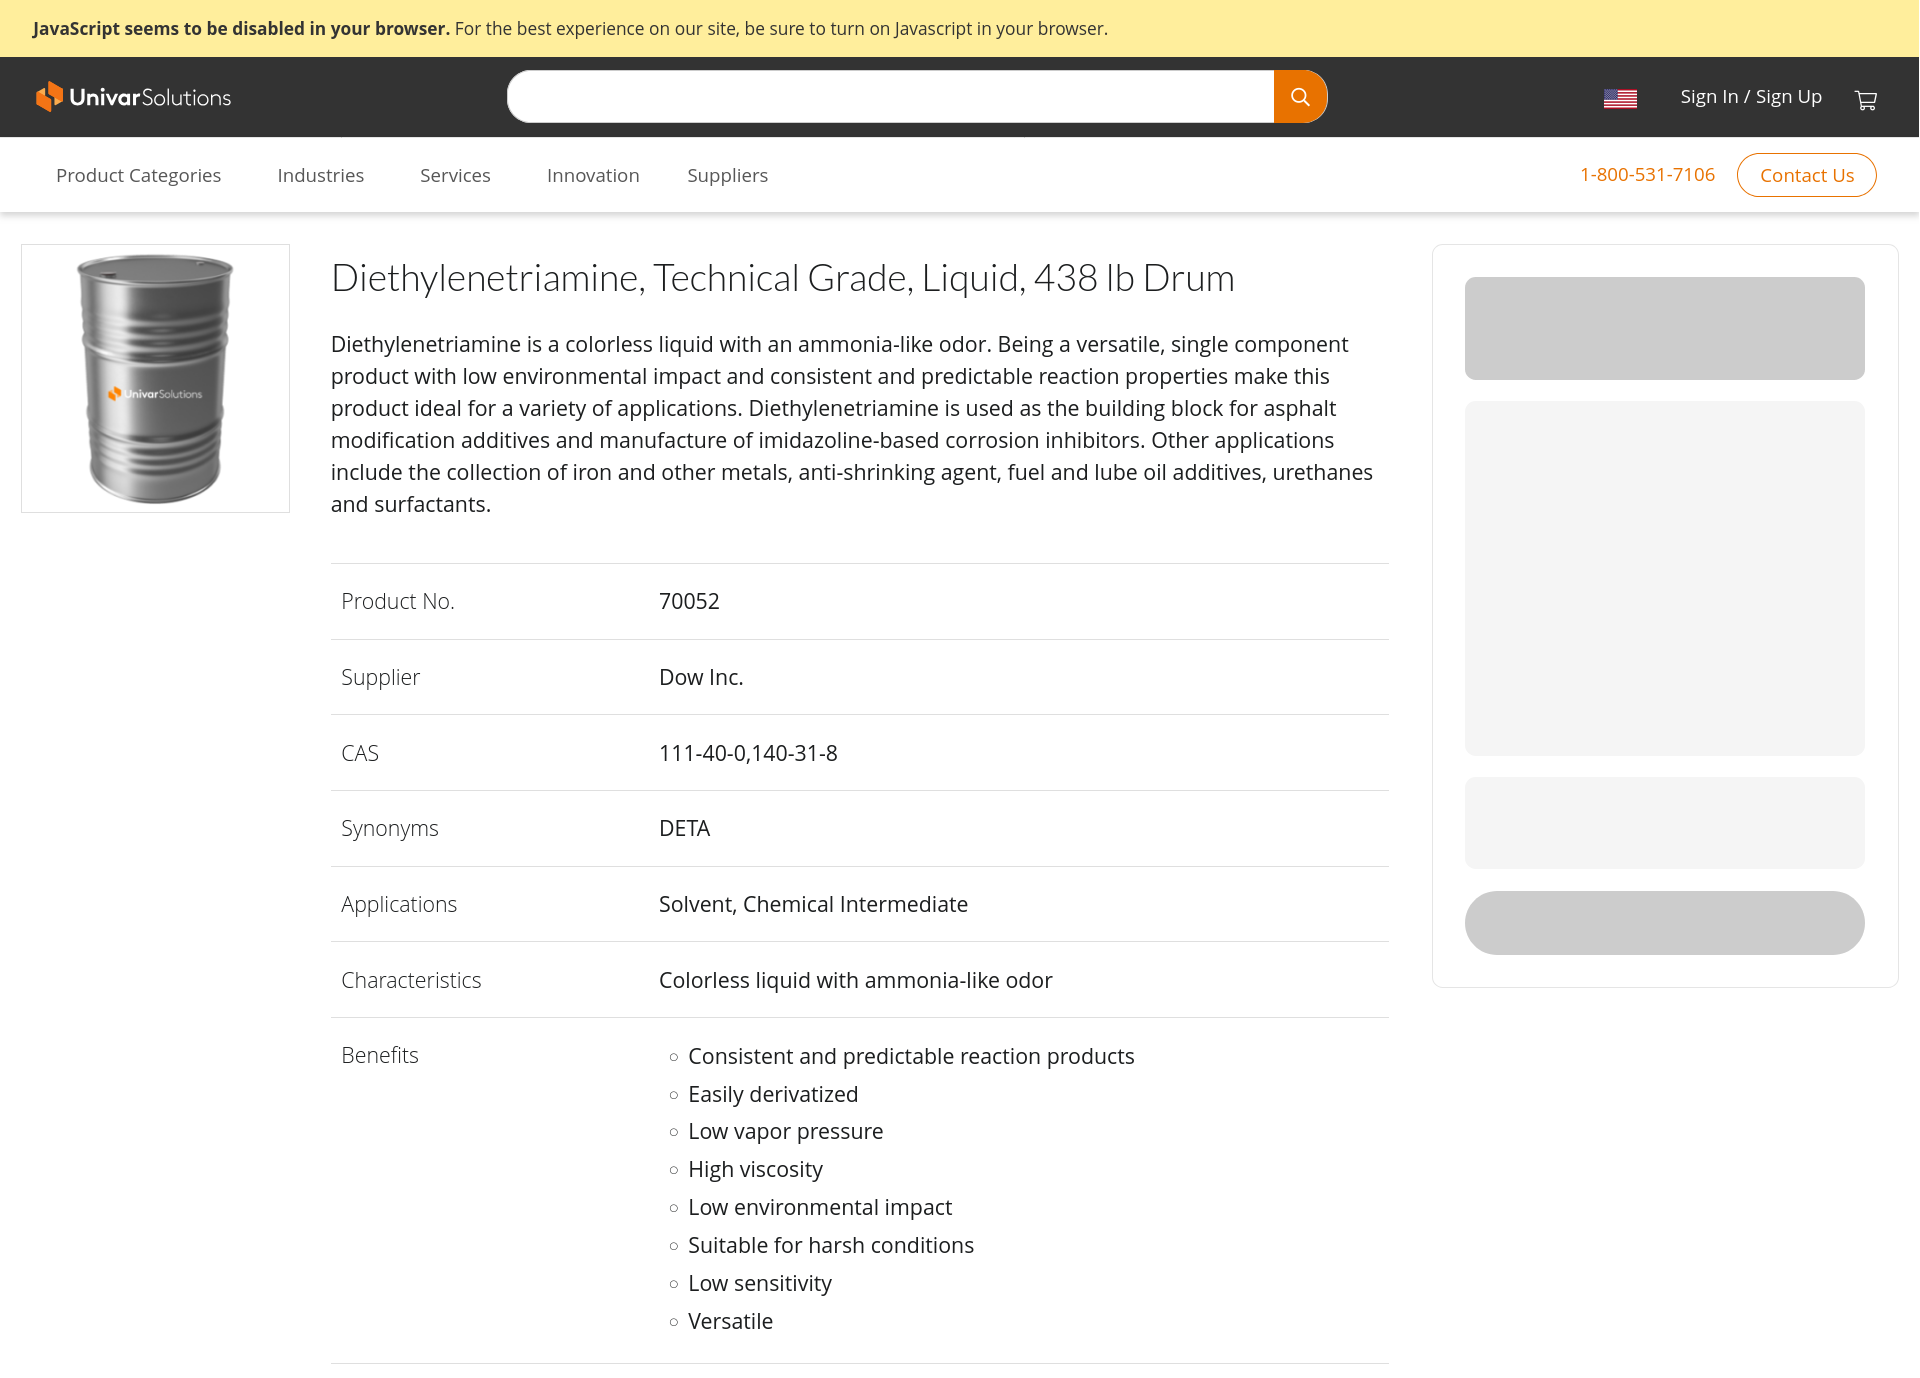Open Product Categories menu
The width and height of the screenshot is (1920, 1378).
(x=138, y=175)
